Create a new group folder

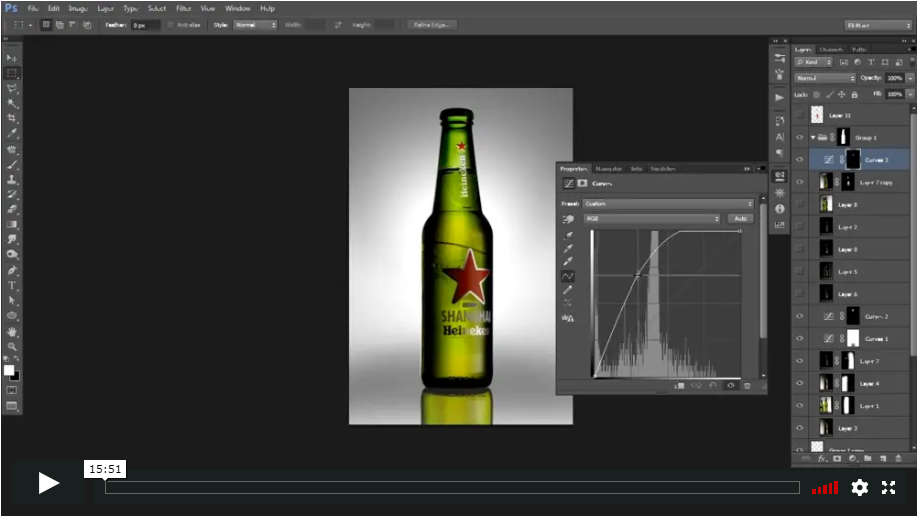click(x=868, y=459)
